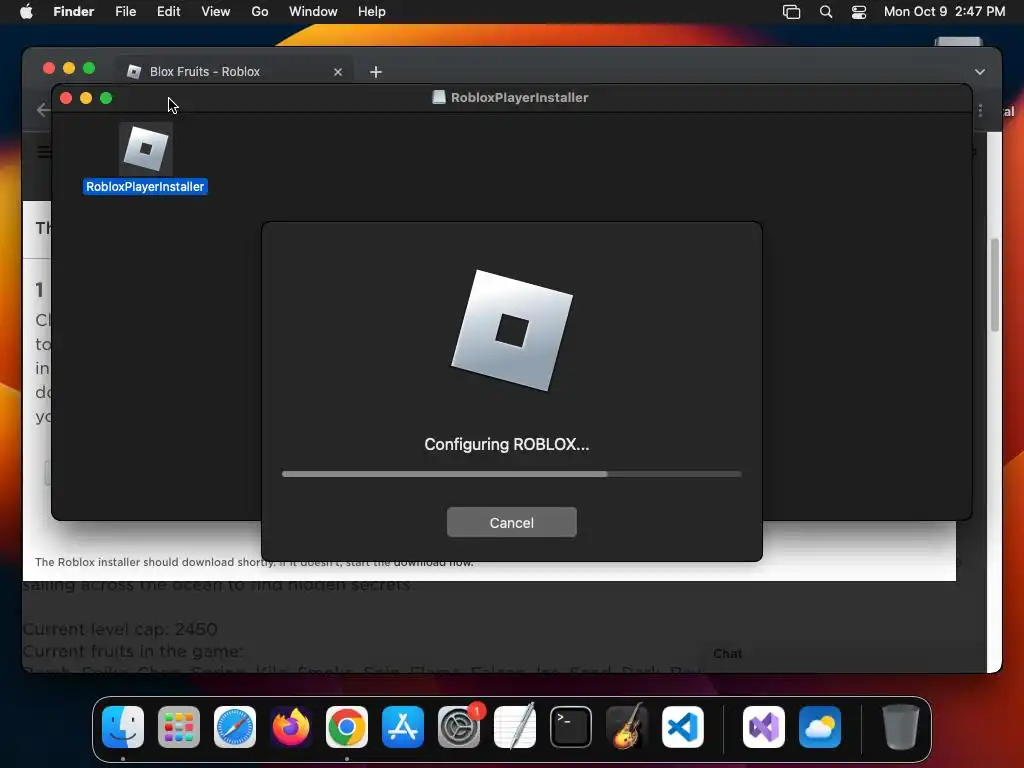Viewport: 1024px width, 768px height.
Task: Open the Finder menu
Action: 74,12
